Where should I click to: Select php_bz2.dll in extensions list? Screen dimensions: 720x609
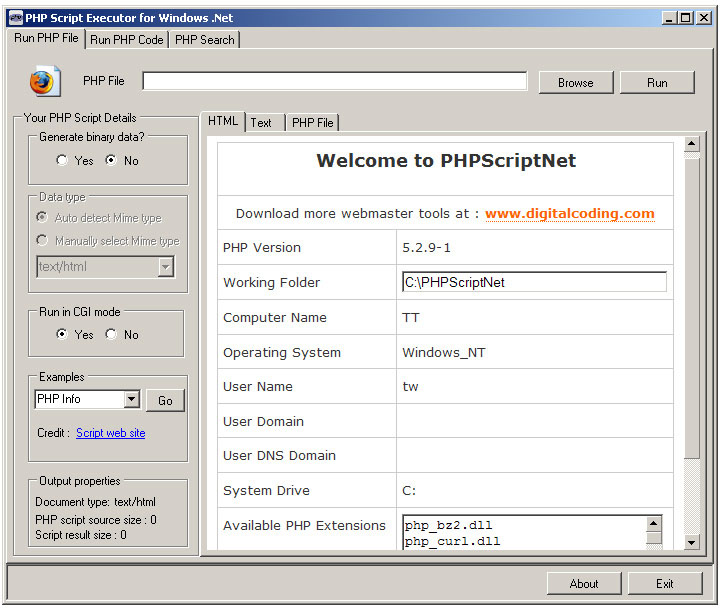point(449,525)
